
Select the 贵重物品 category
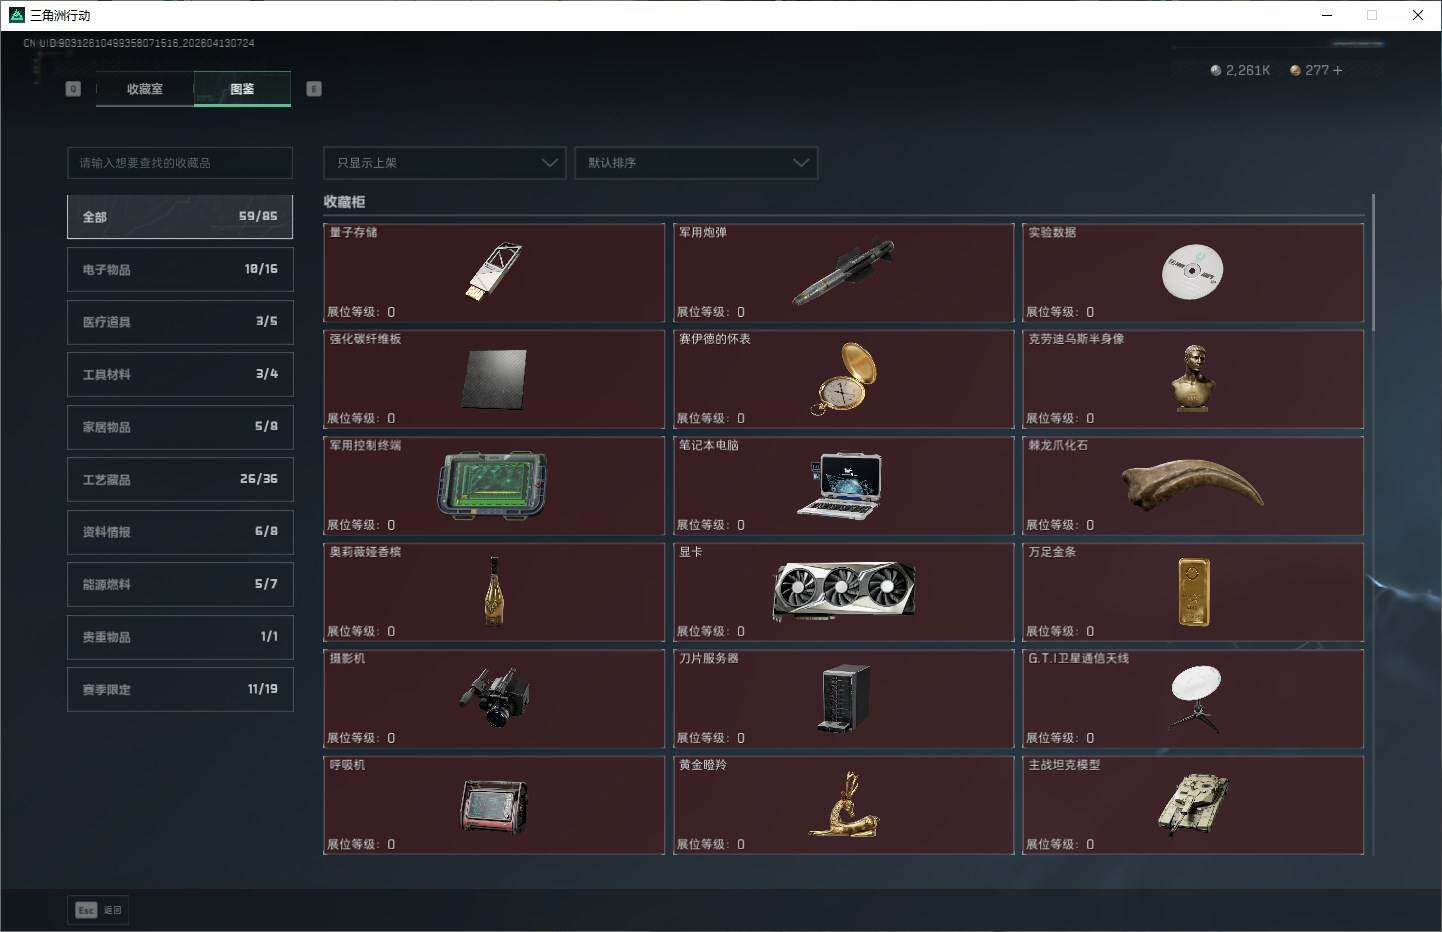pos(180,637)
